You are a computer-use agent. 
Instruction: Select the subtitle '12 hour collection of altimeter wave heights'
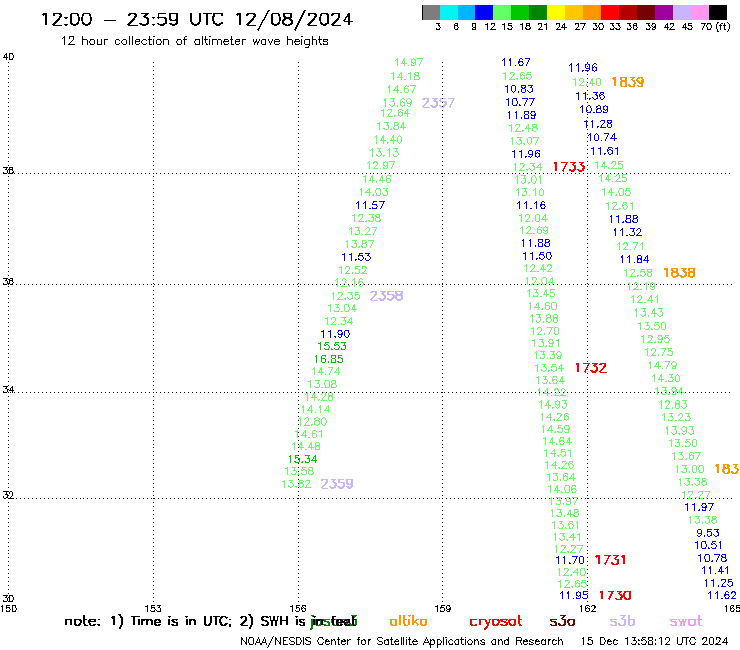pos(194,41)
